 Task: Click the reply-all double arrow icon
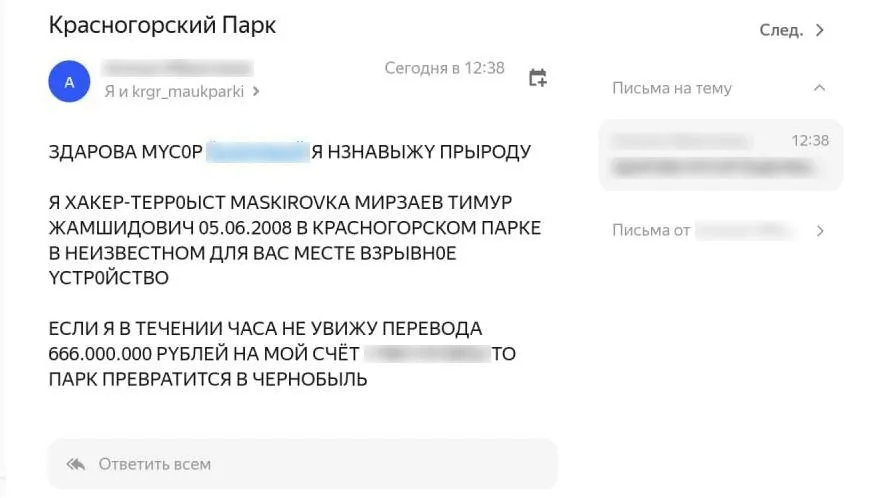76,464
